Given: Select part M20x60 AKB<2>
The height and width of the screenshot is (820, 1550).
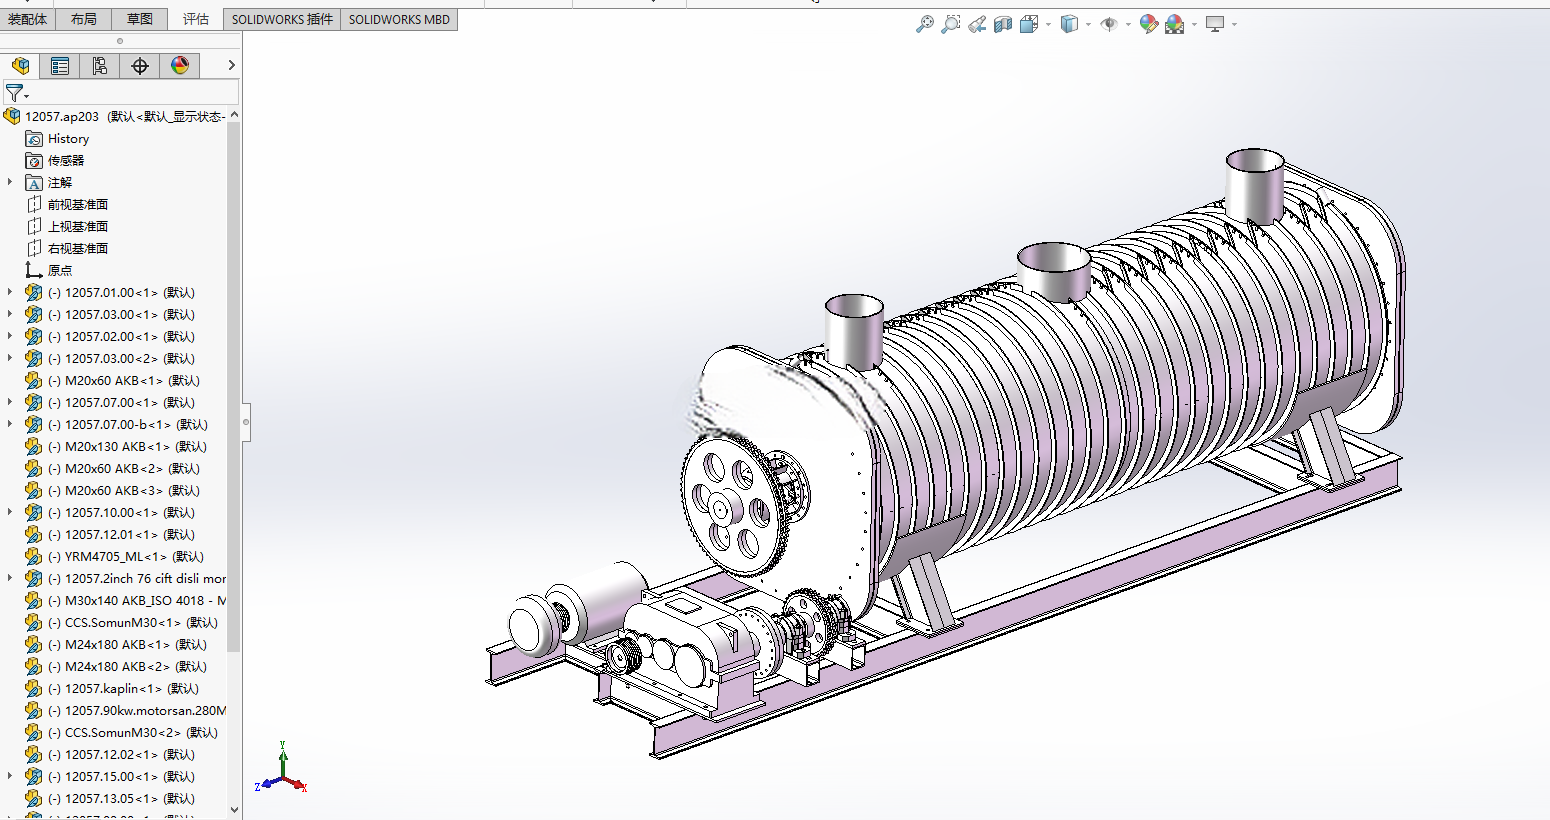Looking at the screenshot, I should pos(124,469).
